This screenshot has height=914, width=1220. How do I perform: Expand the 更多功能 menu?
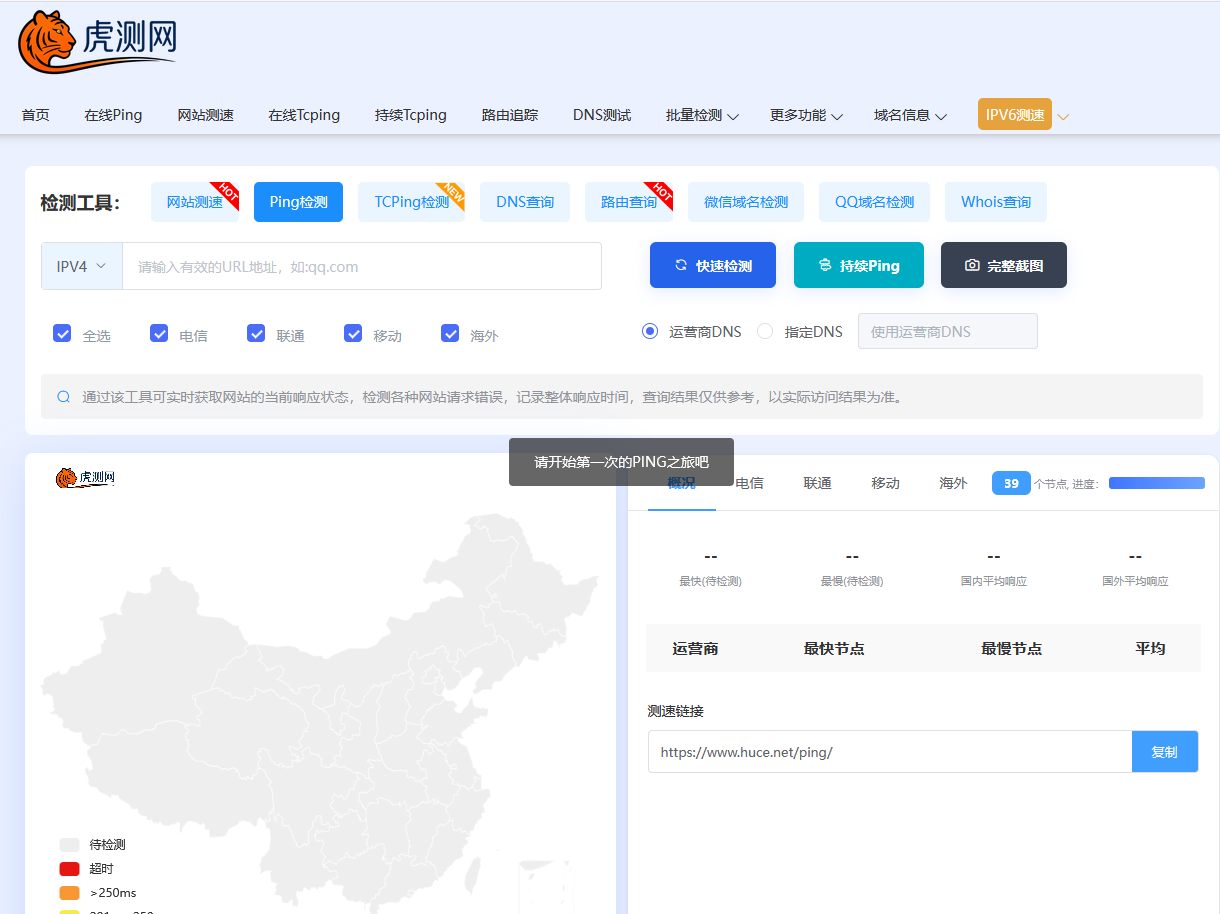[805, 115]
